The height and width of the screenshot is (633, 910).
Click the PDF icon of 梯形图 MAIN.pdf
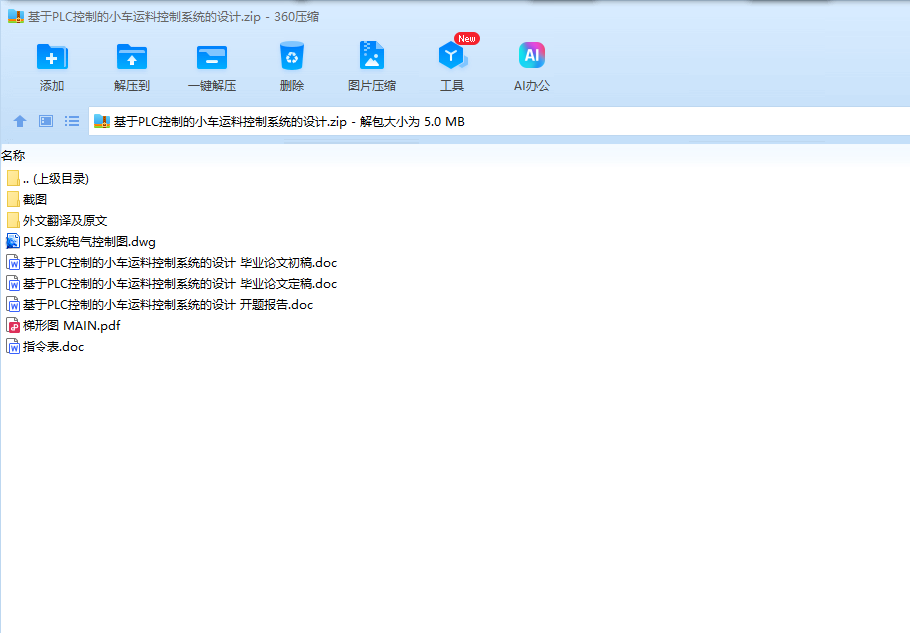pyautogui.click(x=13, y=325)
